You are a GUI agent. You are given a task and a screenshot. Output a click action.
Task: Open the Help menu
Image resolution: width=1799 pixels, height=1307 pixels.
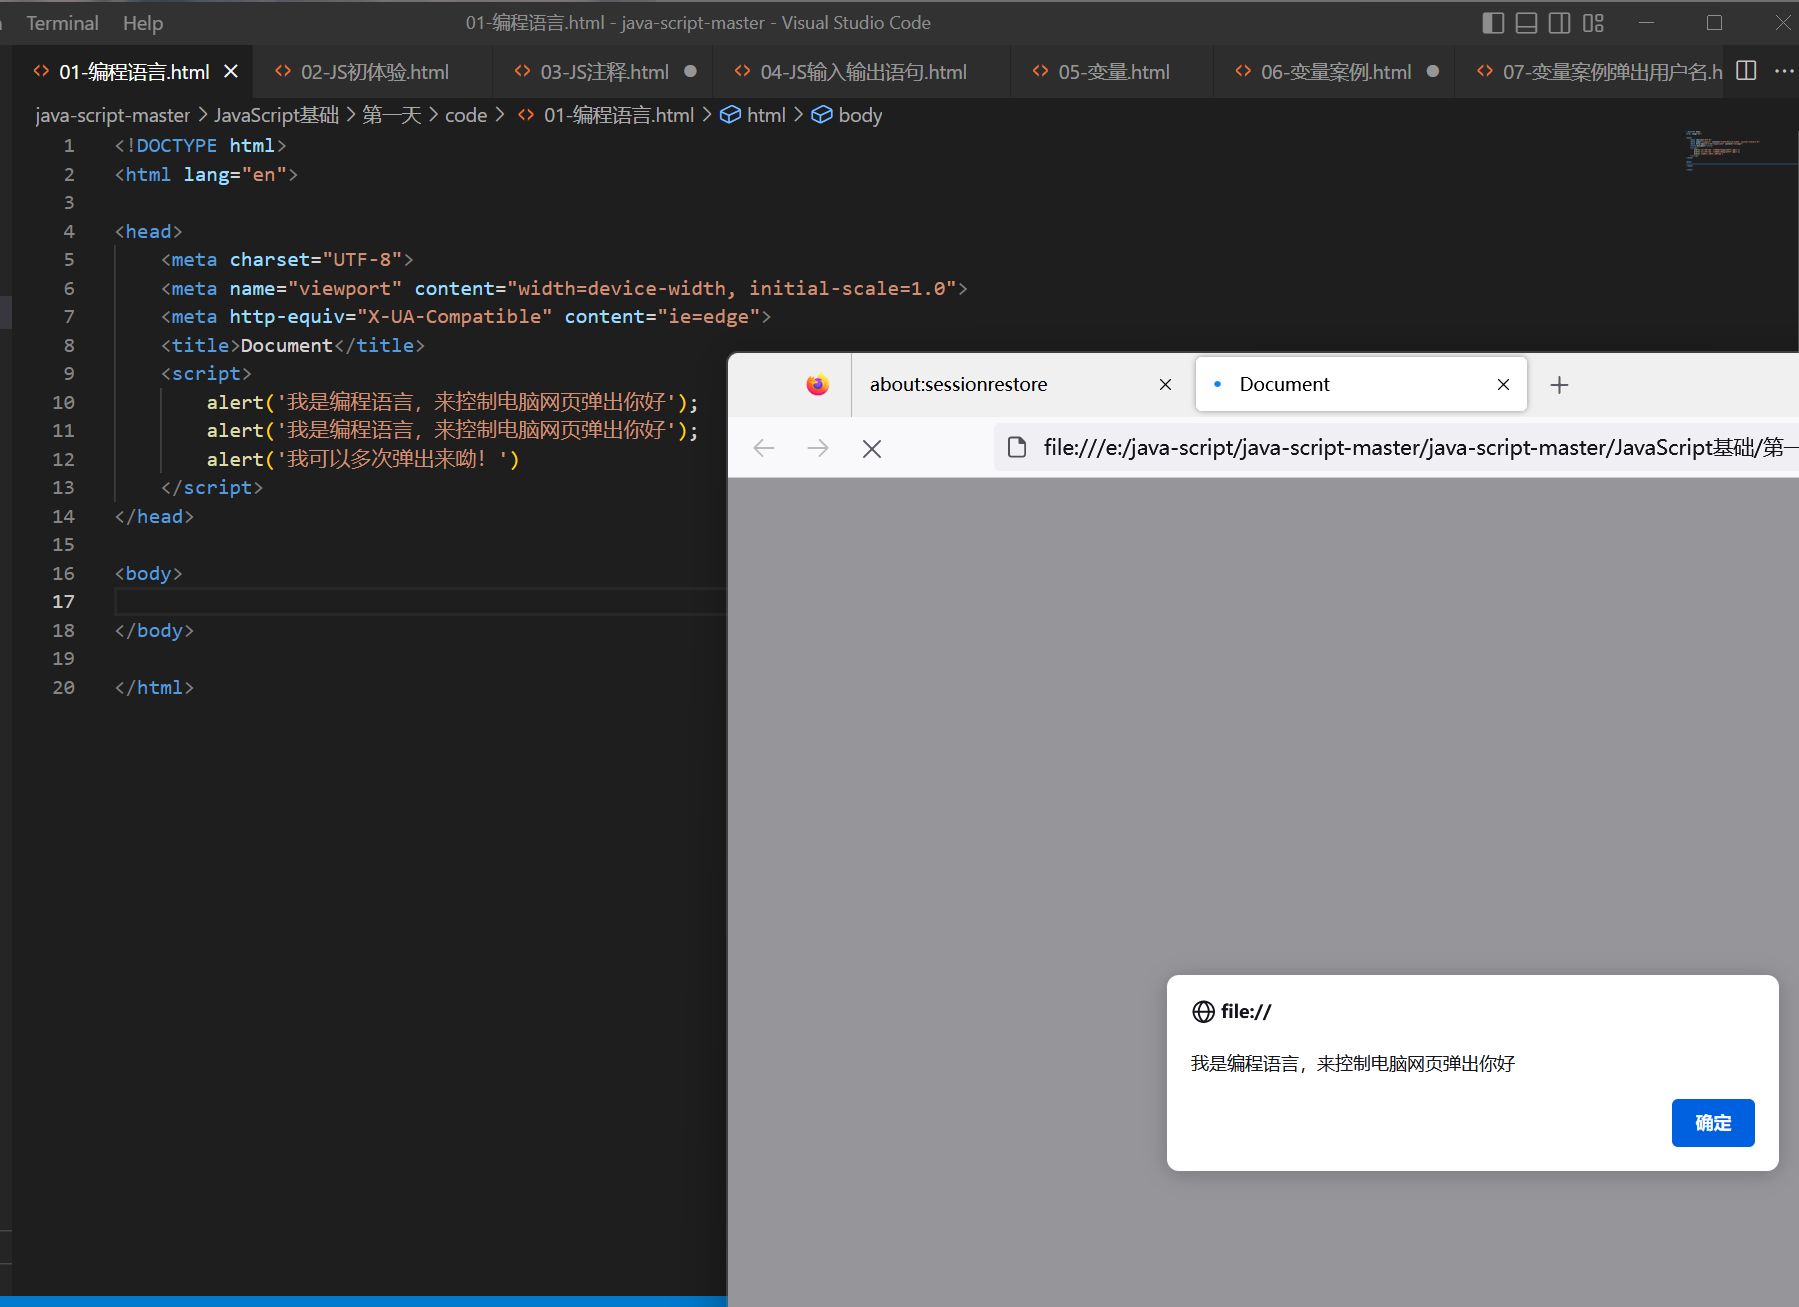click(143, 23)
